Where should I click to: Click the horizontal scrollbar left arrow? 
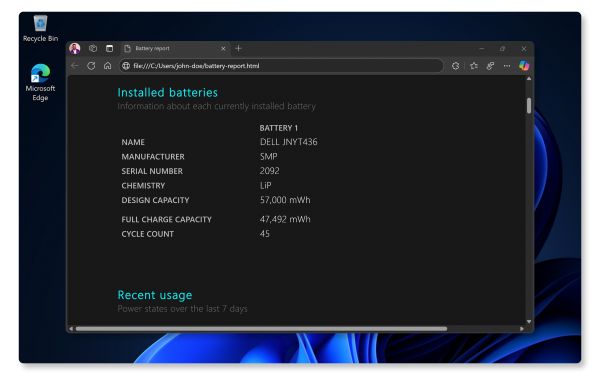(x=71, y=329)
